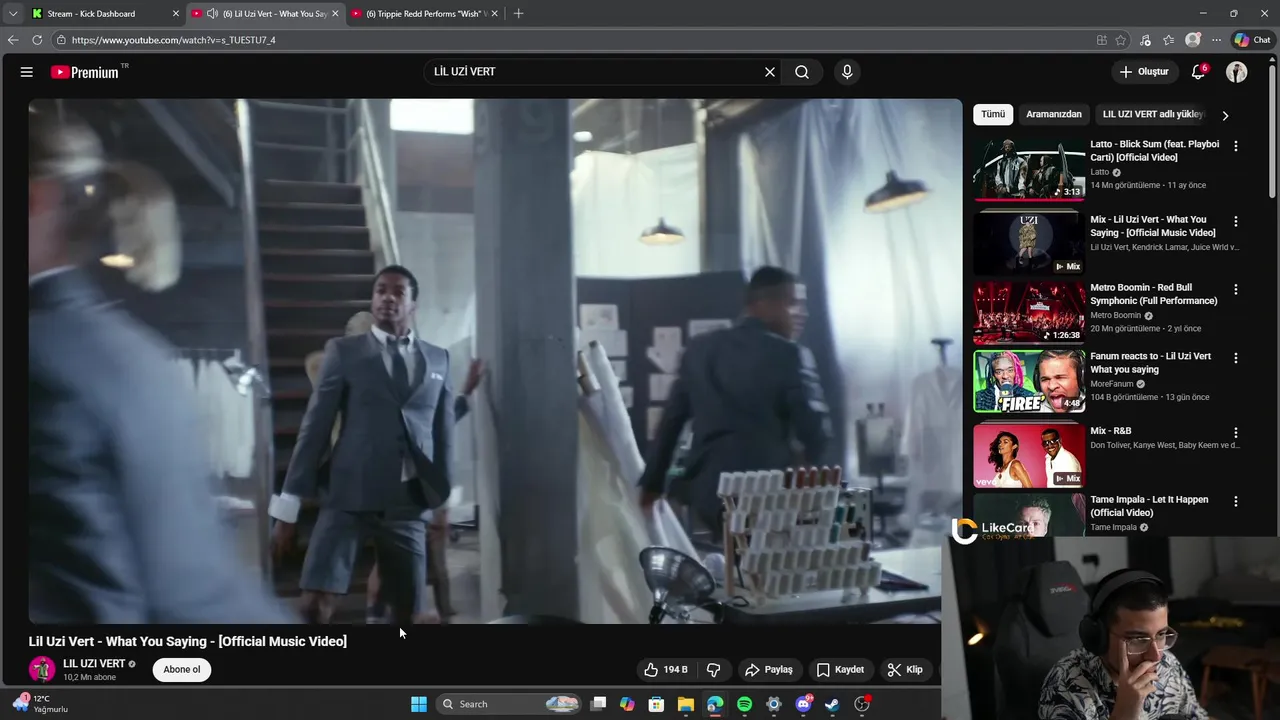
Task: Like the video with thumbs up
Action: (666, 670)
